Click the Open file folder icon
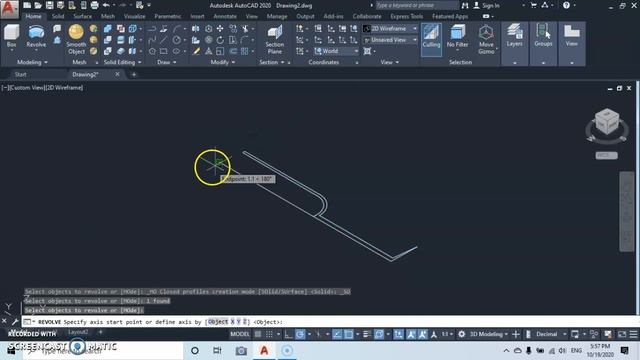Image resolution: width=640 pixels, height=360 pixels. pos(38,5)
